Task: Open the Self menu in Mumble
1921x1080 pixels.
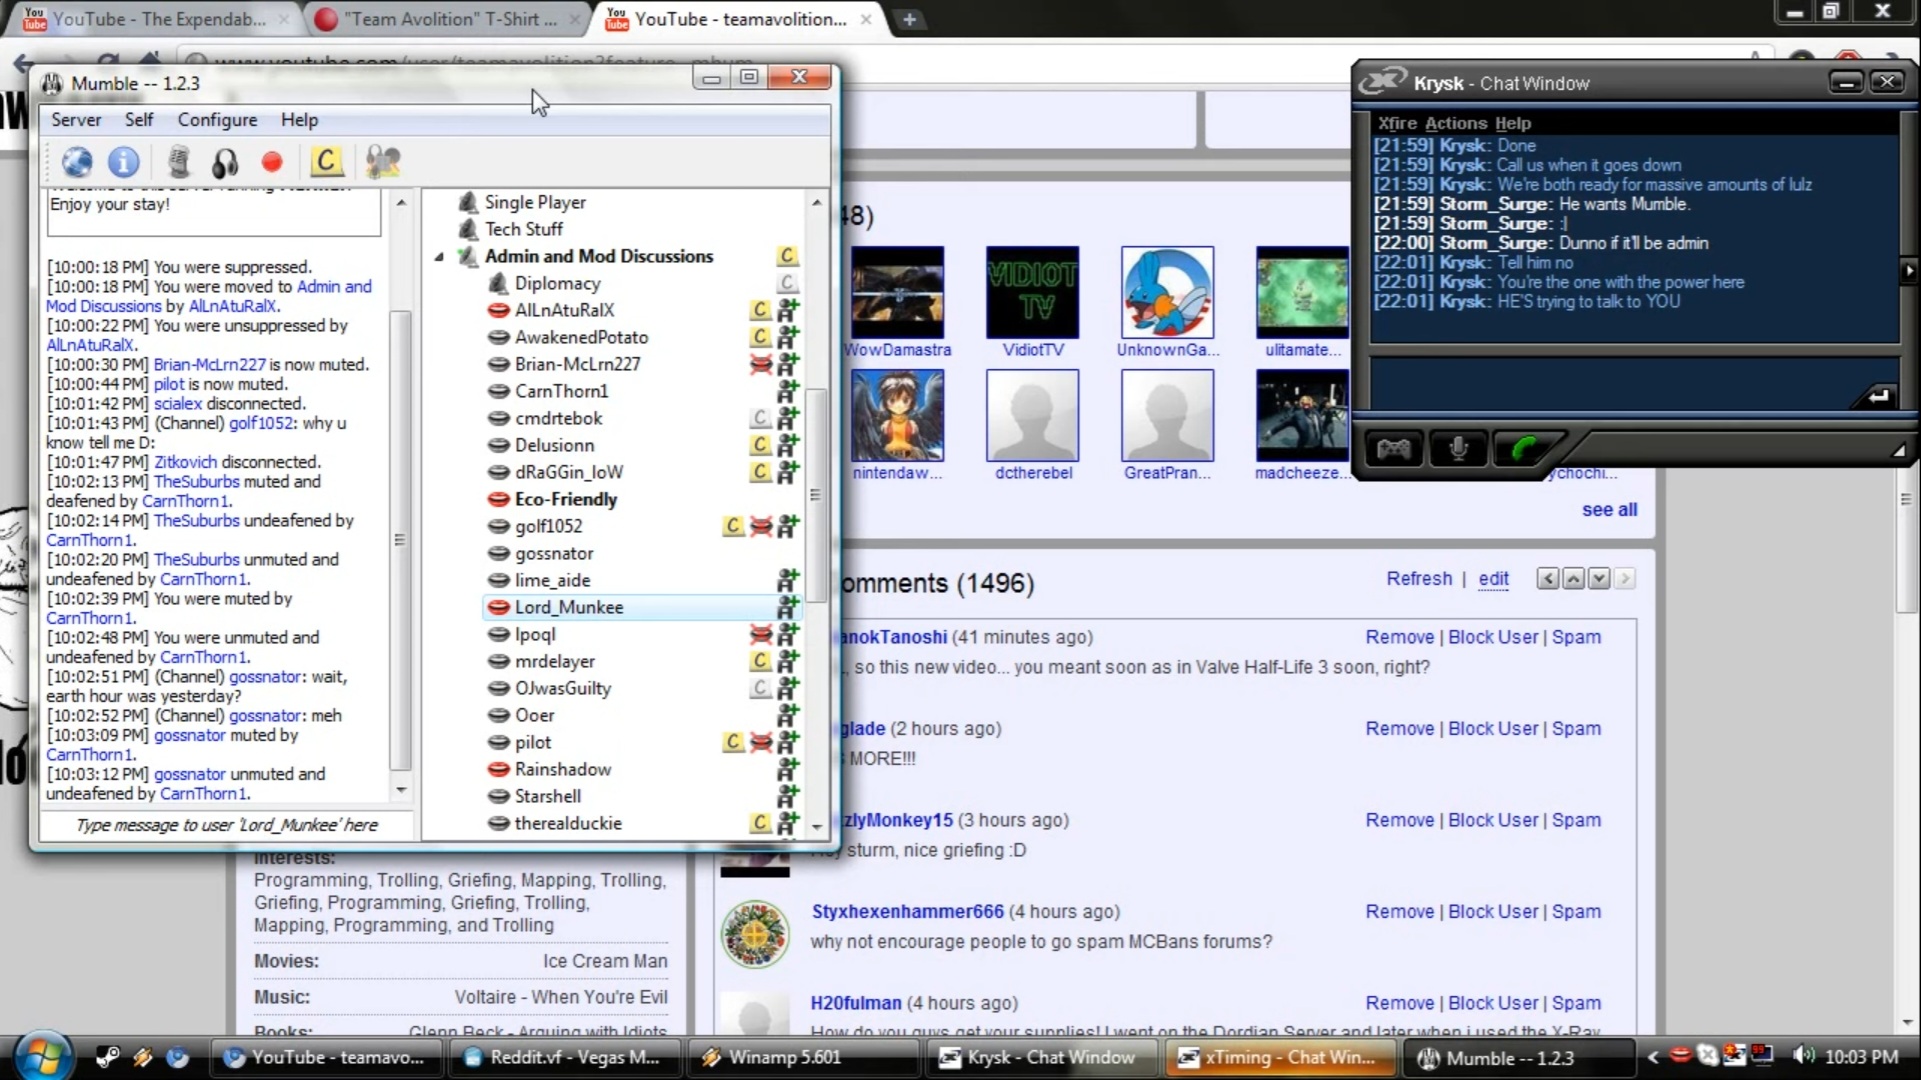Action: point(139,120)
